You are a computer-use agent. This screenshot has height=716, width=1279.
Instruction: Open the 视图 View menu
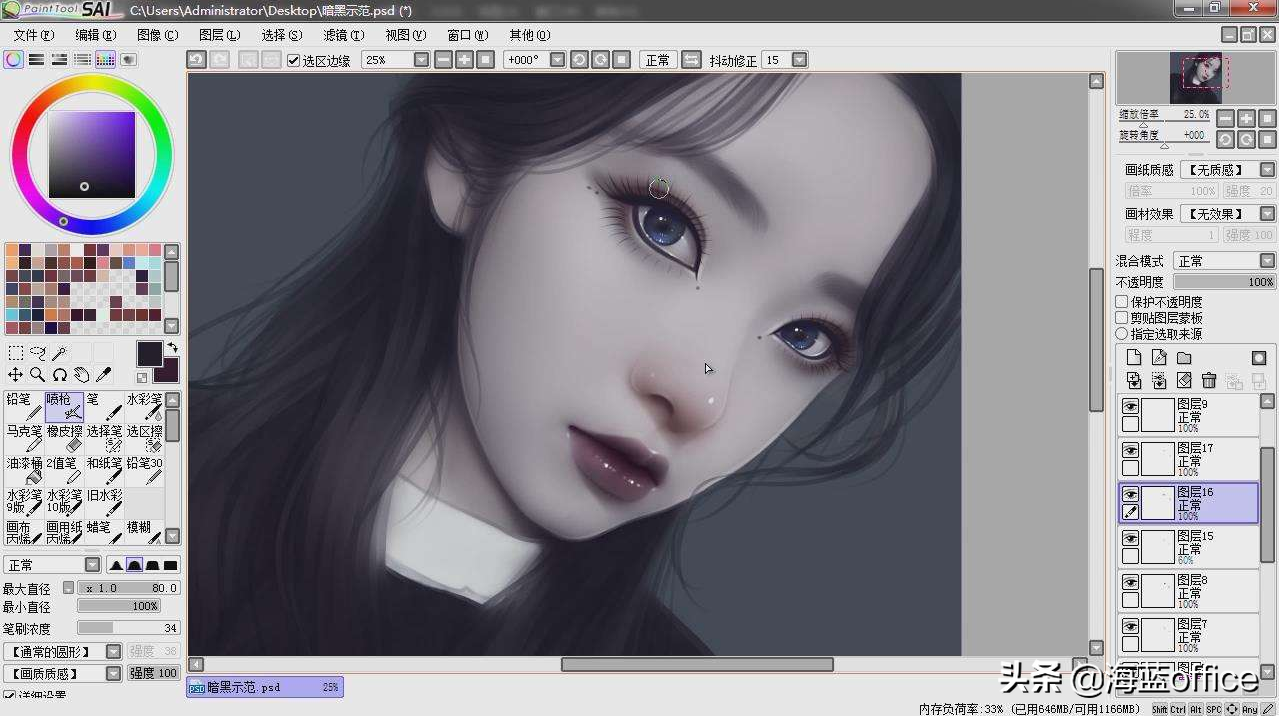pos(405,35)
